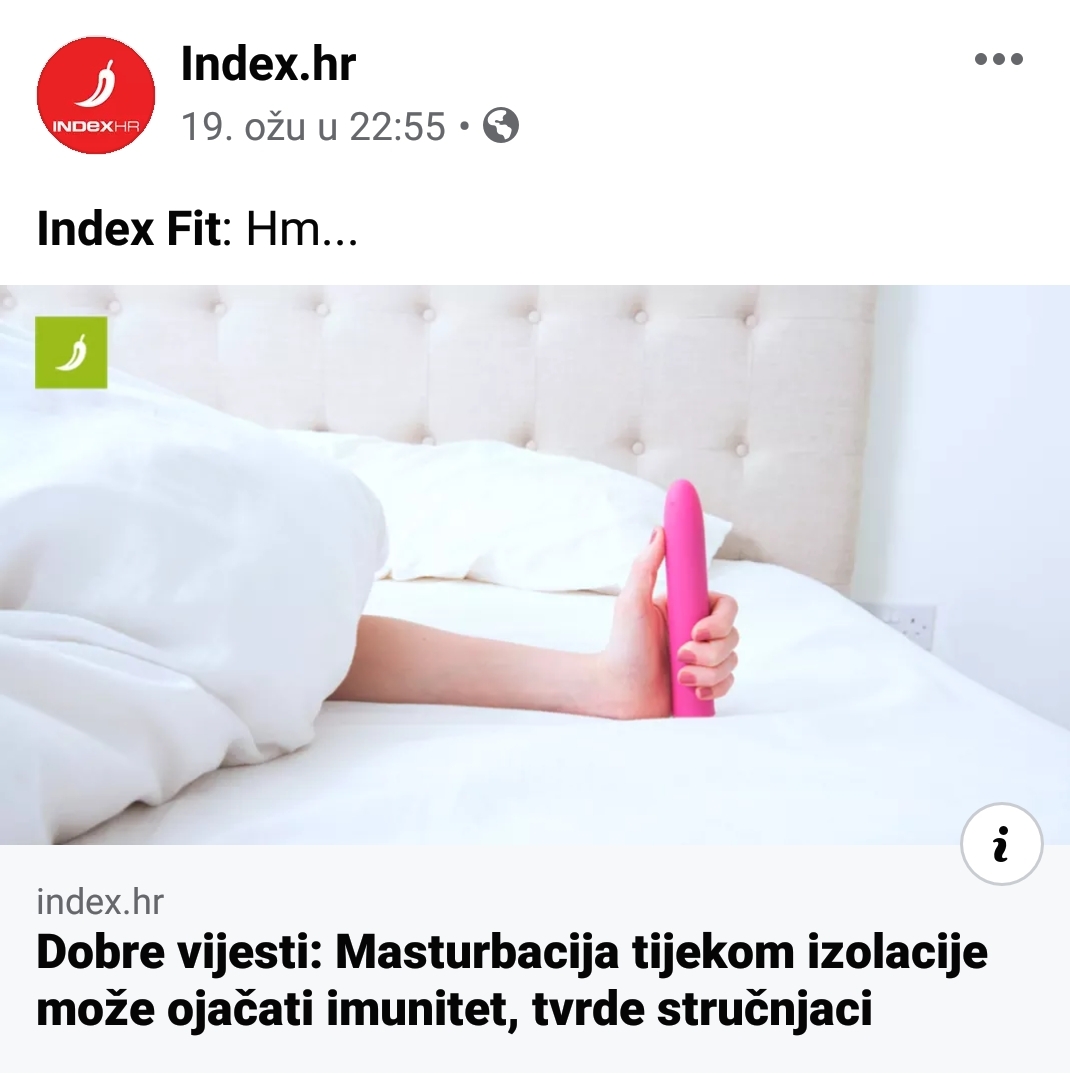The width and height of the screenshot is (1070, 1081).
Task: Click the pink object in the photo
Action: pos(686,597)
